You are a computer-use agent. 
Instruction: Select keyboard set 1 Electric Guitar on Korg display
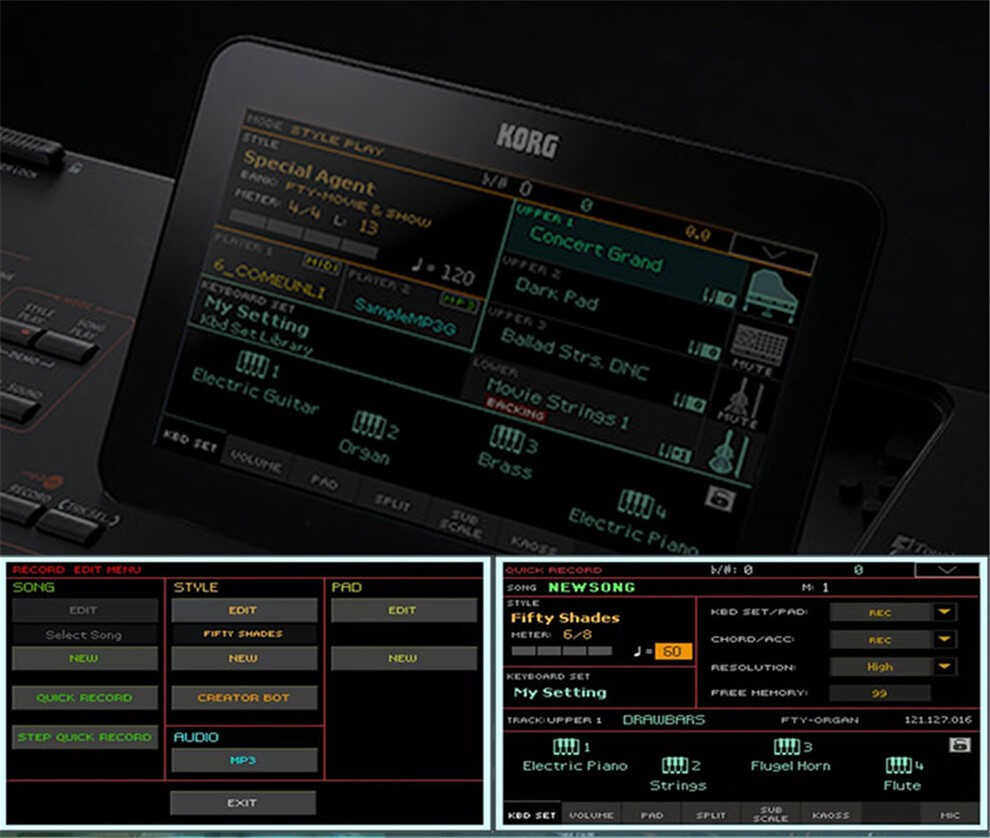(256, 381)
